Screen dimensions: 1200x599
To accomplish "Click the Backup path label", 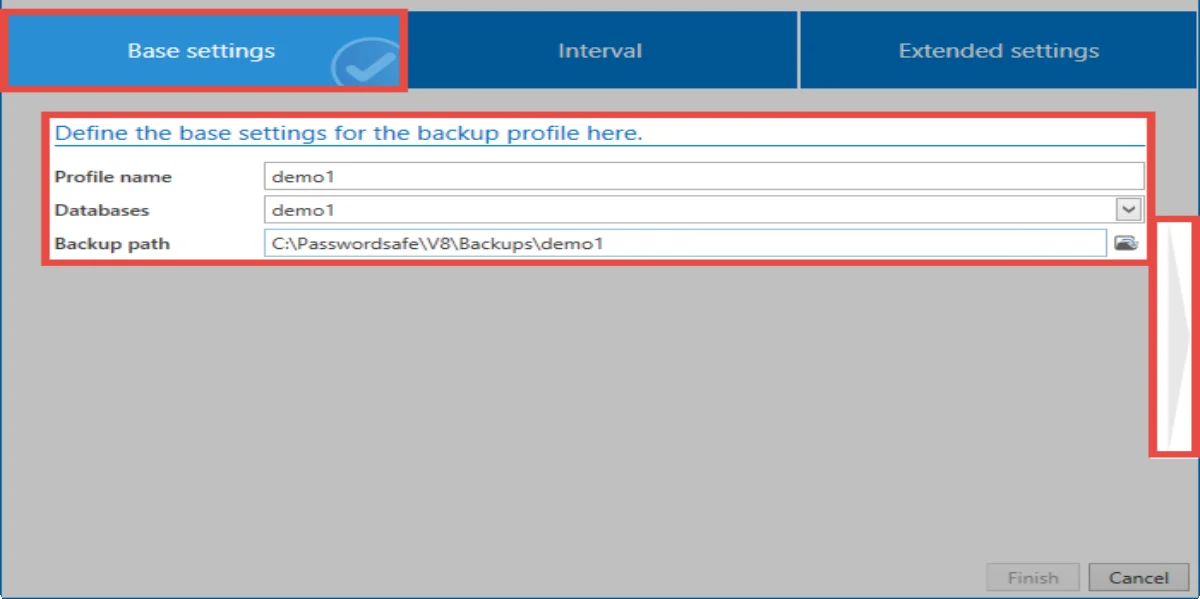I will coord(112,243).
